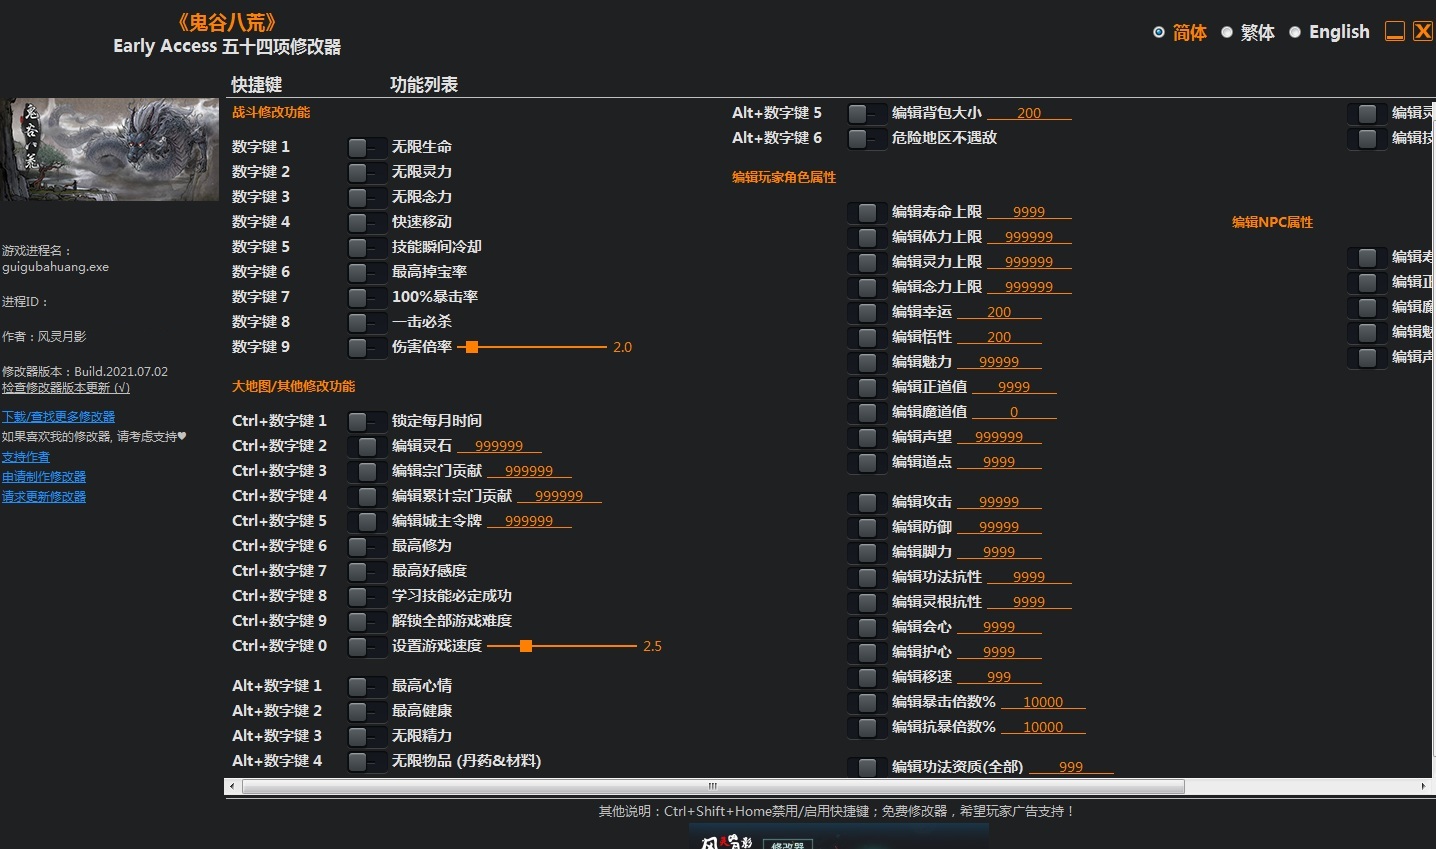The height and width of the screenshot is (849, 1436).
Task: Toggle 无限生命 (infinite health) switch
Action: click(x=366, y=147)
